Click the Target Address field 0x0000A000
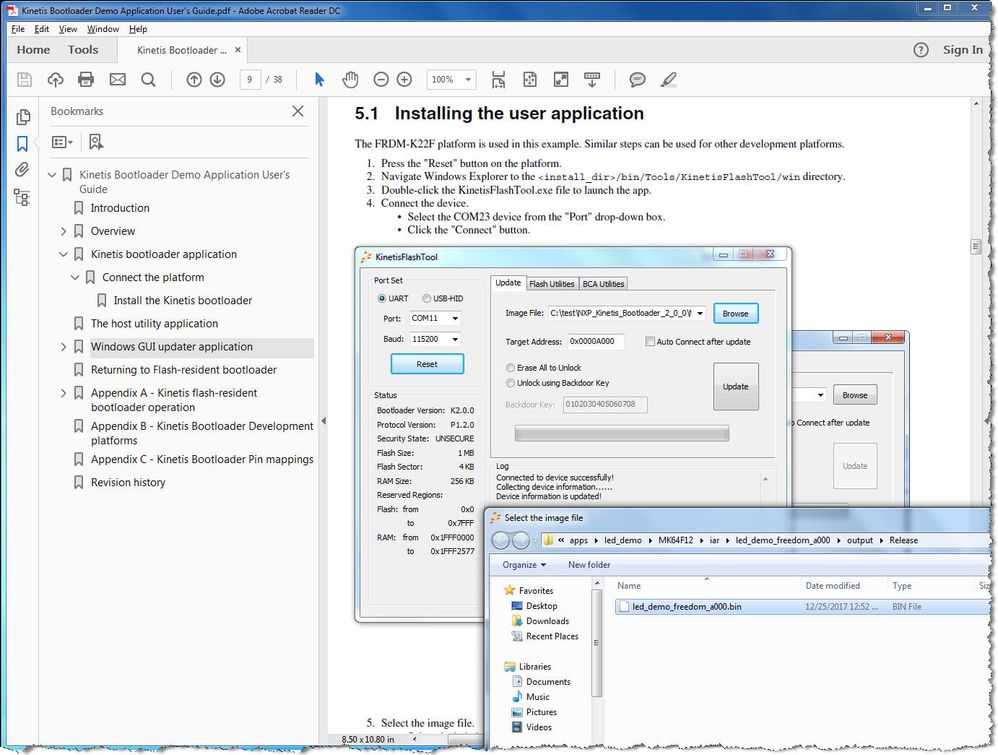This screenshot has height=755, width=998. 596,341
